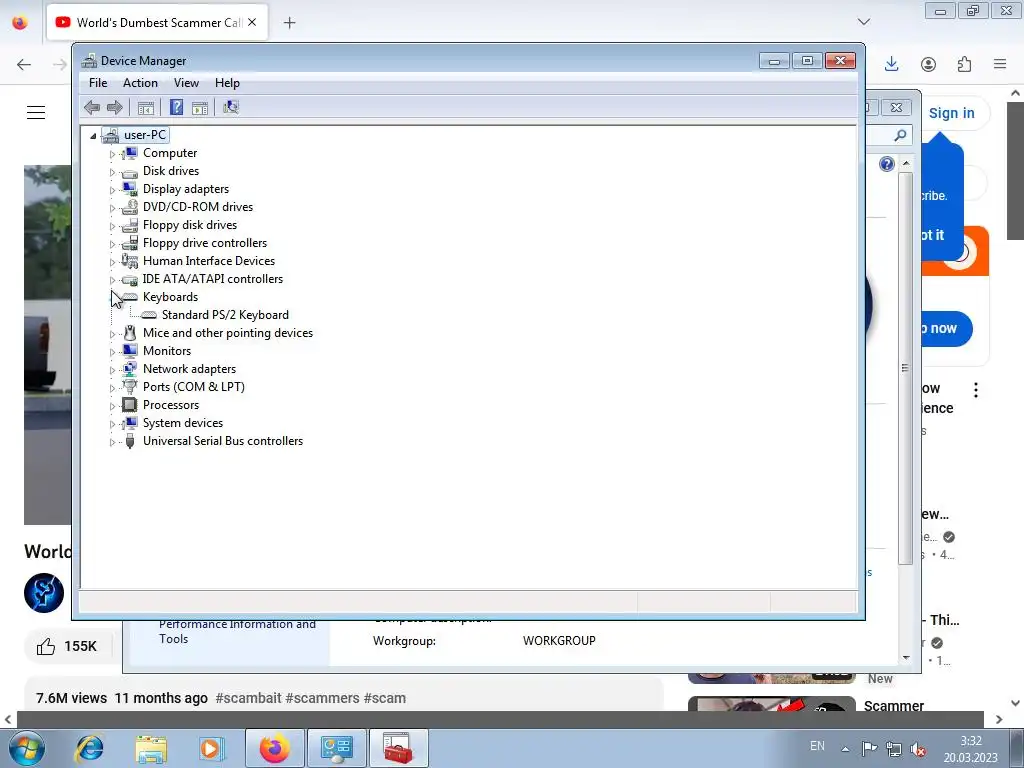Select Universal Serial Bus controllers label
Viewport: 1024px width, 768px height.
point(223,441)
